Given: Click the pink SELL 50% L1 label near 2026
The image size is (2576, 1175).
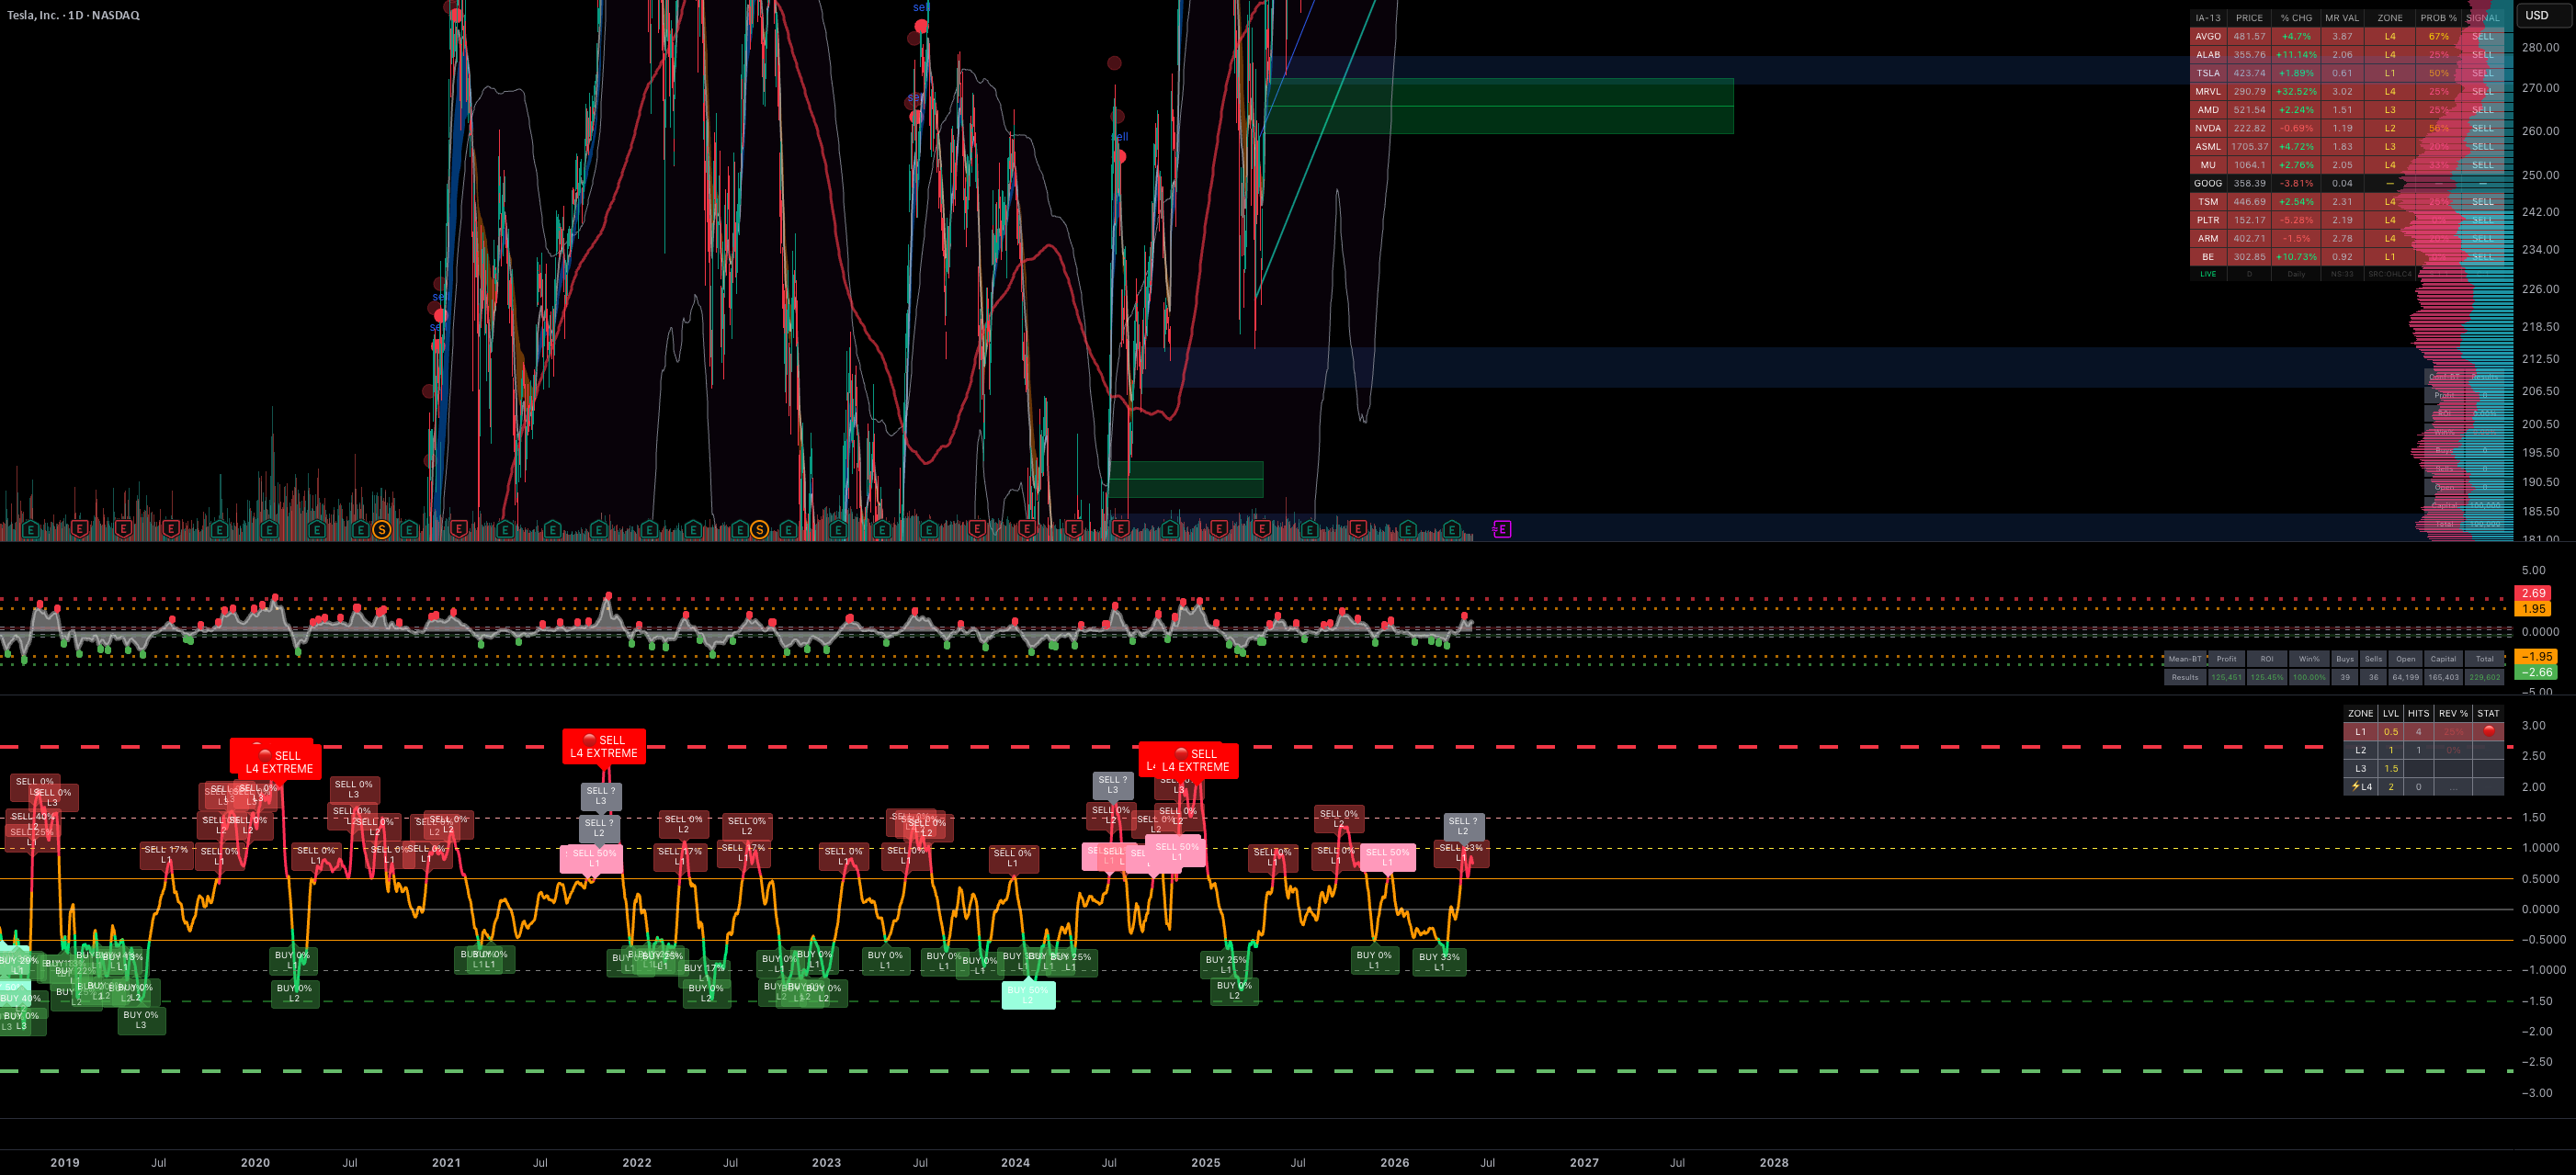Looking at the screenshot, I should tap(1387, 857).
